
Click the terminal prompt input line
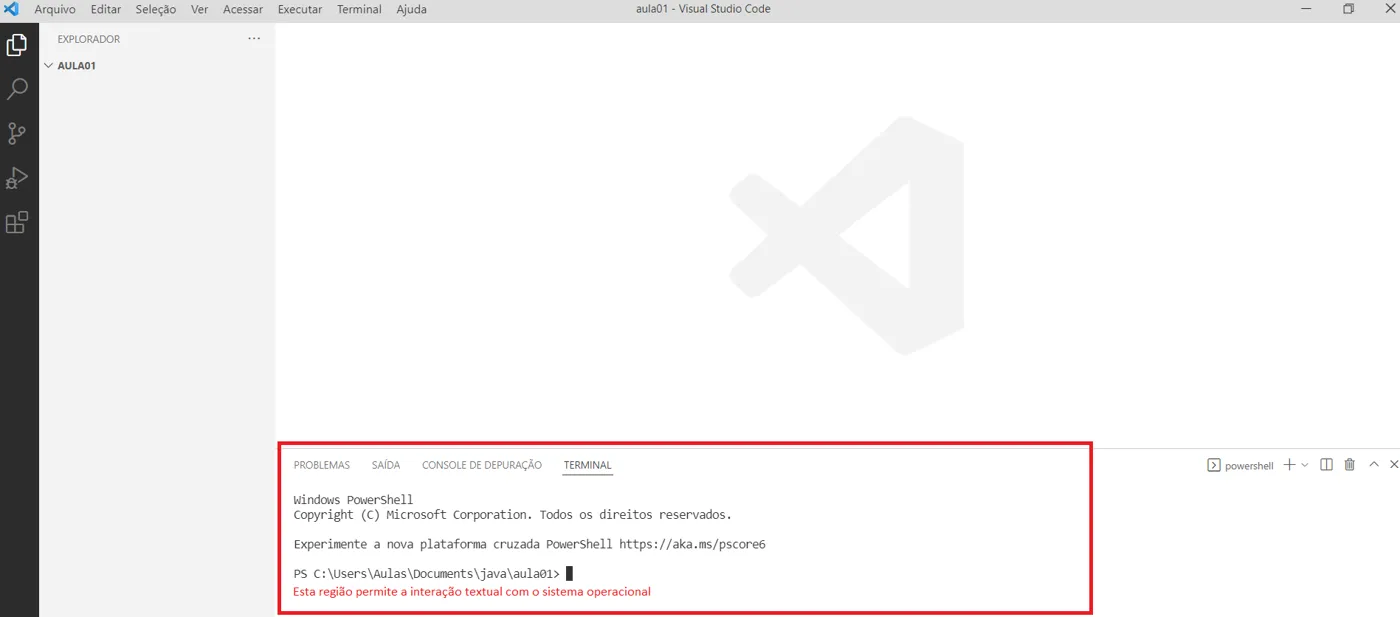(433, 574)
